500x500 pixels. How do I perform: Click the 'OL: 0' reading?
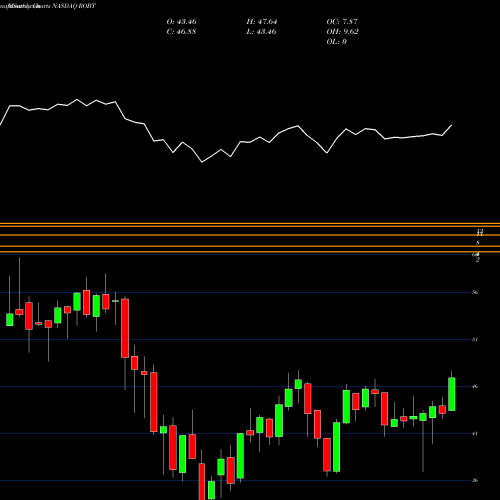pyautogui.click(x=336, y=42)
